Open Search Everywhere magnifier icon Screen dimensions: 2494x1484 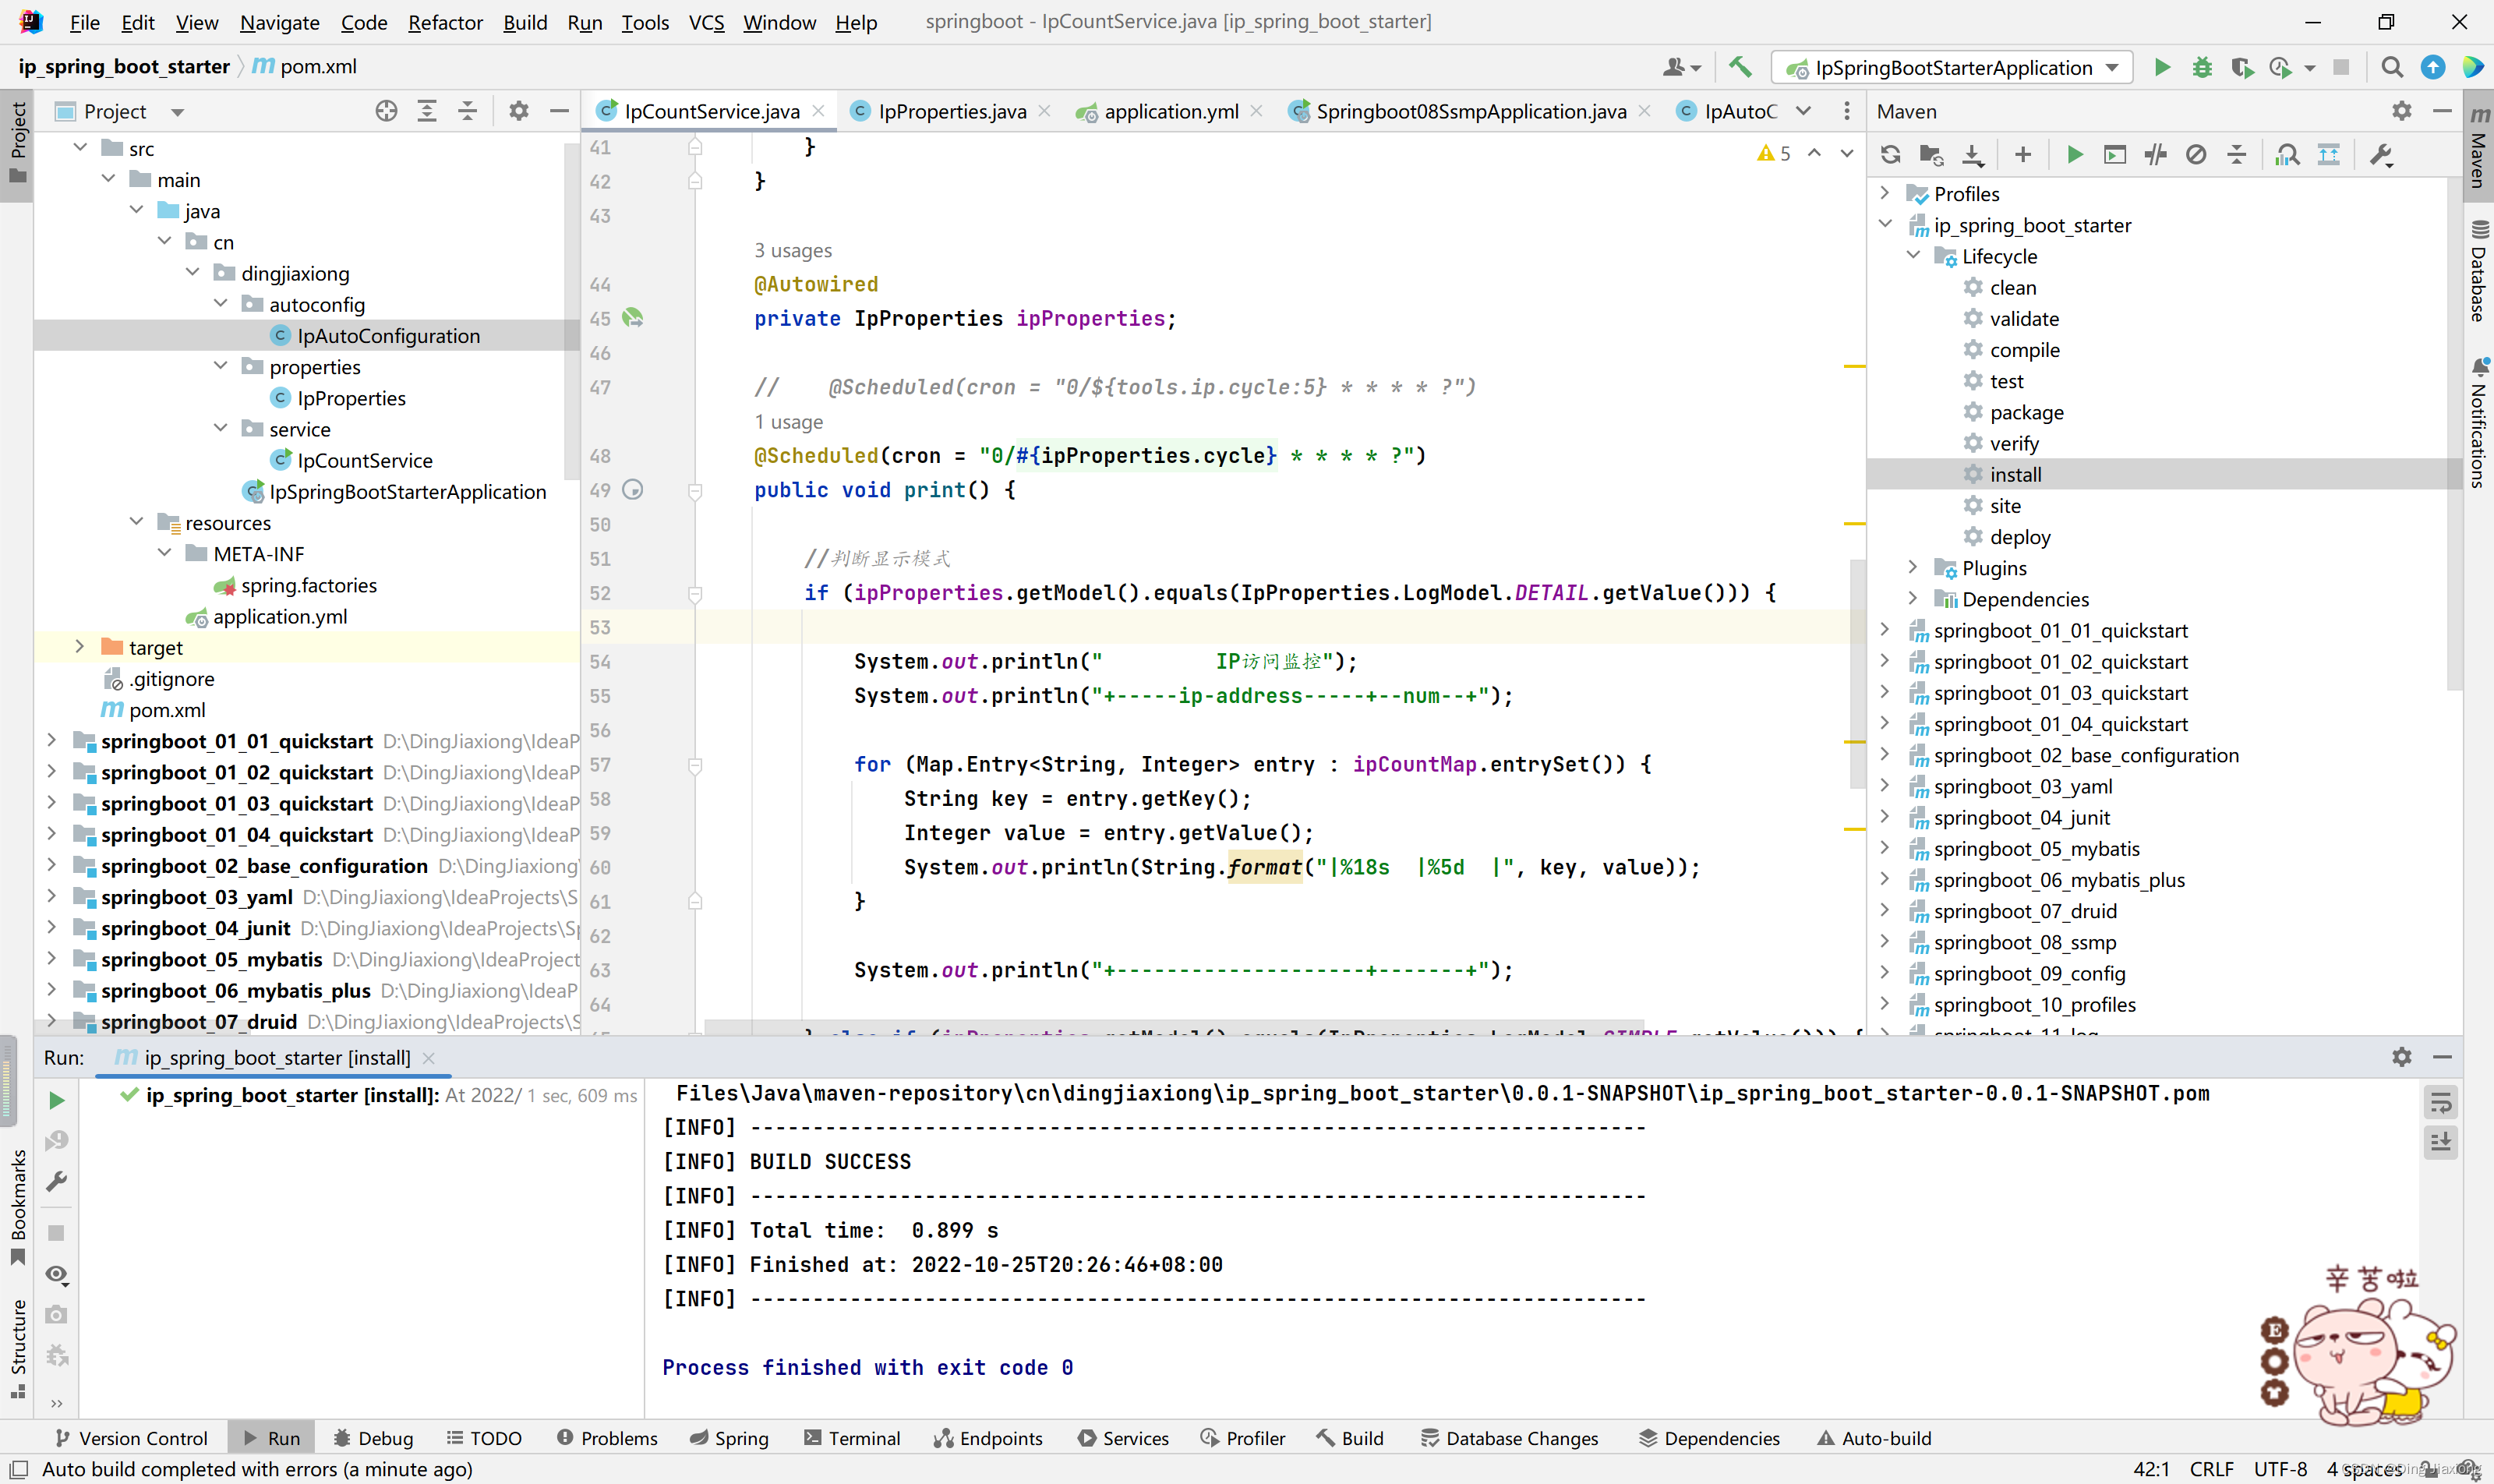2392,67
